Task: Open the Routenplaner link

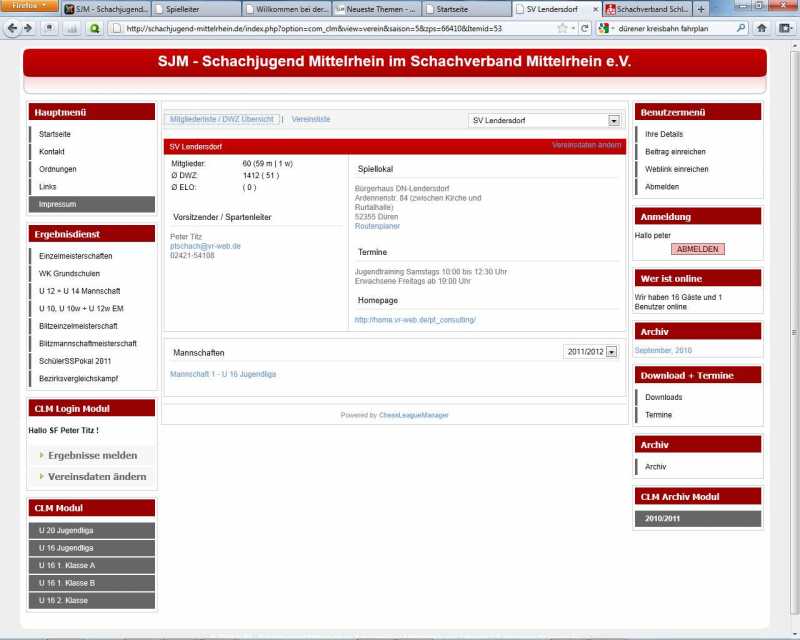Action: coord(376,226)
